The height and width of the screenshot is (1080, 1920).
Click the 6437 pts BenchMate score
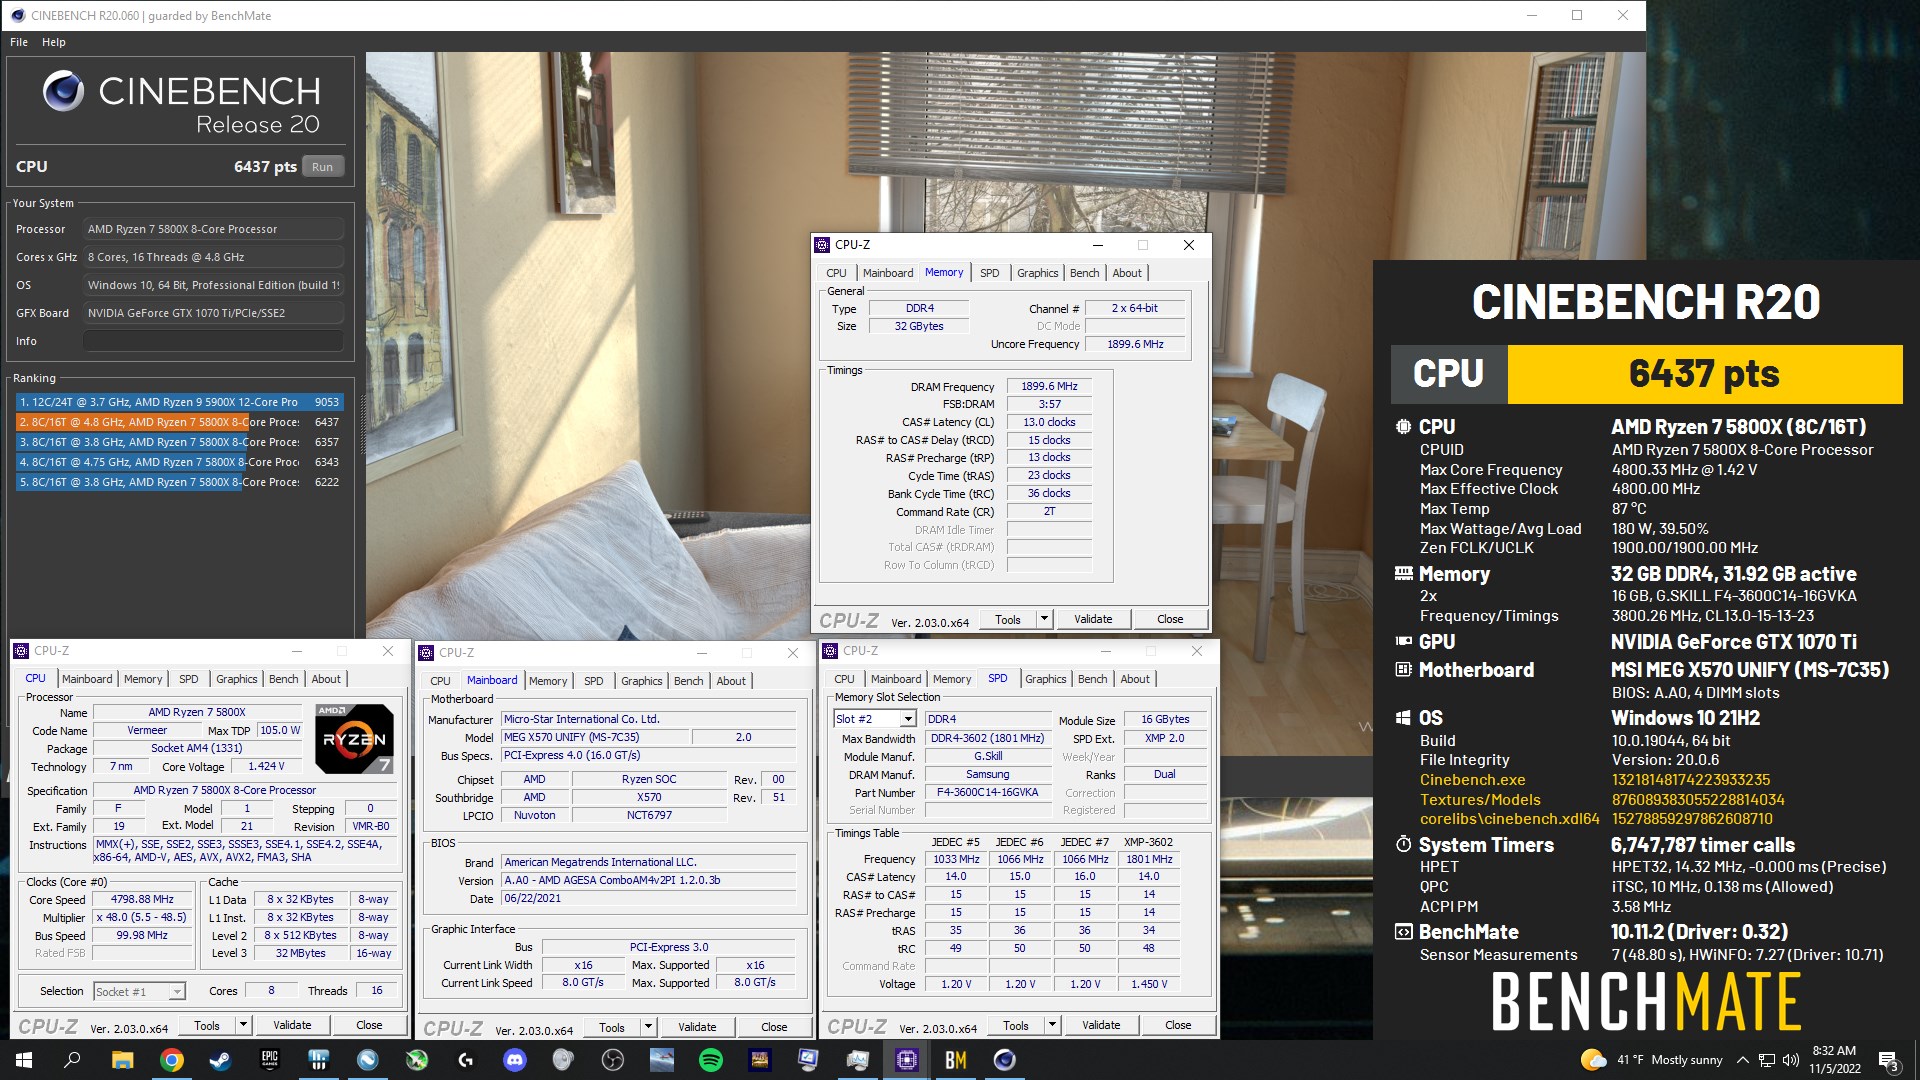1704,374
